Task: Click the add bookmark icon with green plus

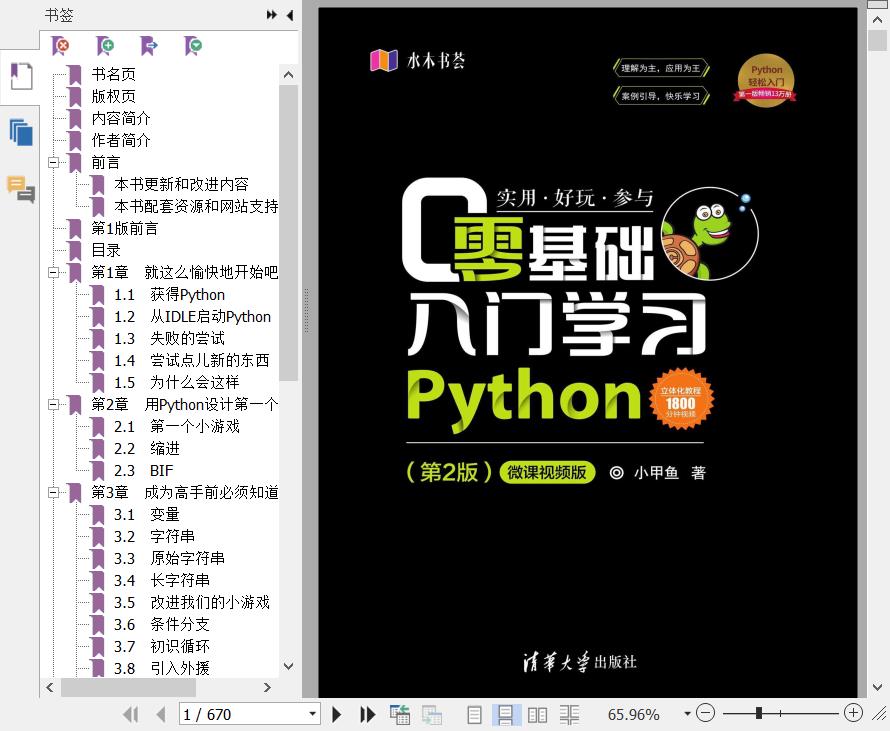Action: (x=104, y=45)
